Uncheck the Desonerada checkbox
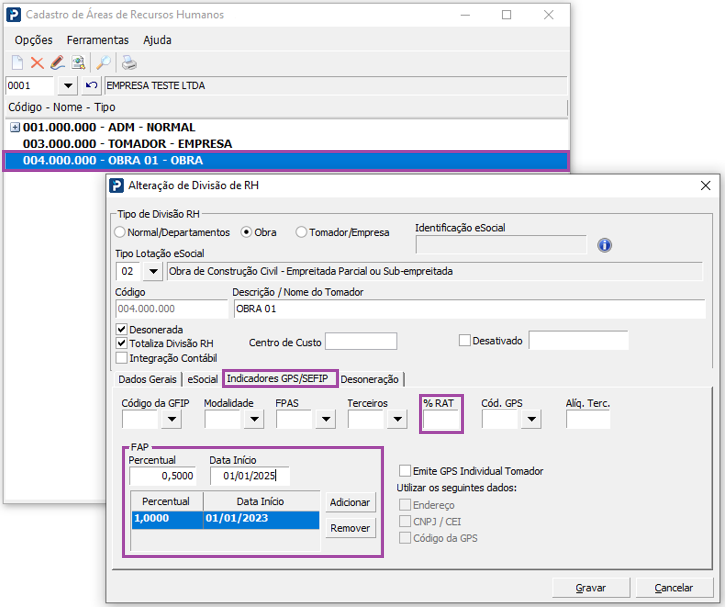The width and height of the screenshot is (726, 610). pos(122,329)
